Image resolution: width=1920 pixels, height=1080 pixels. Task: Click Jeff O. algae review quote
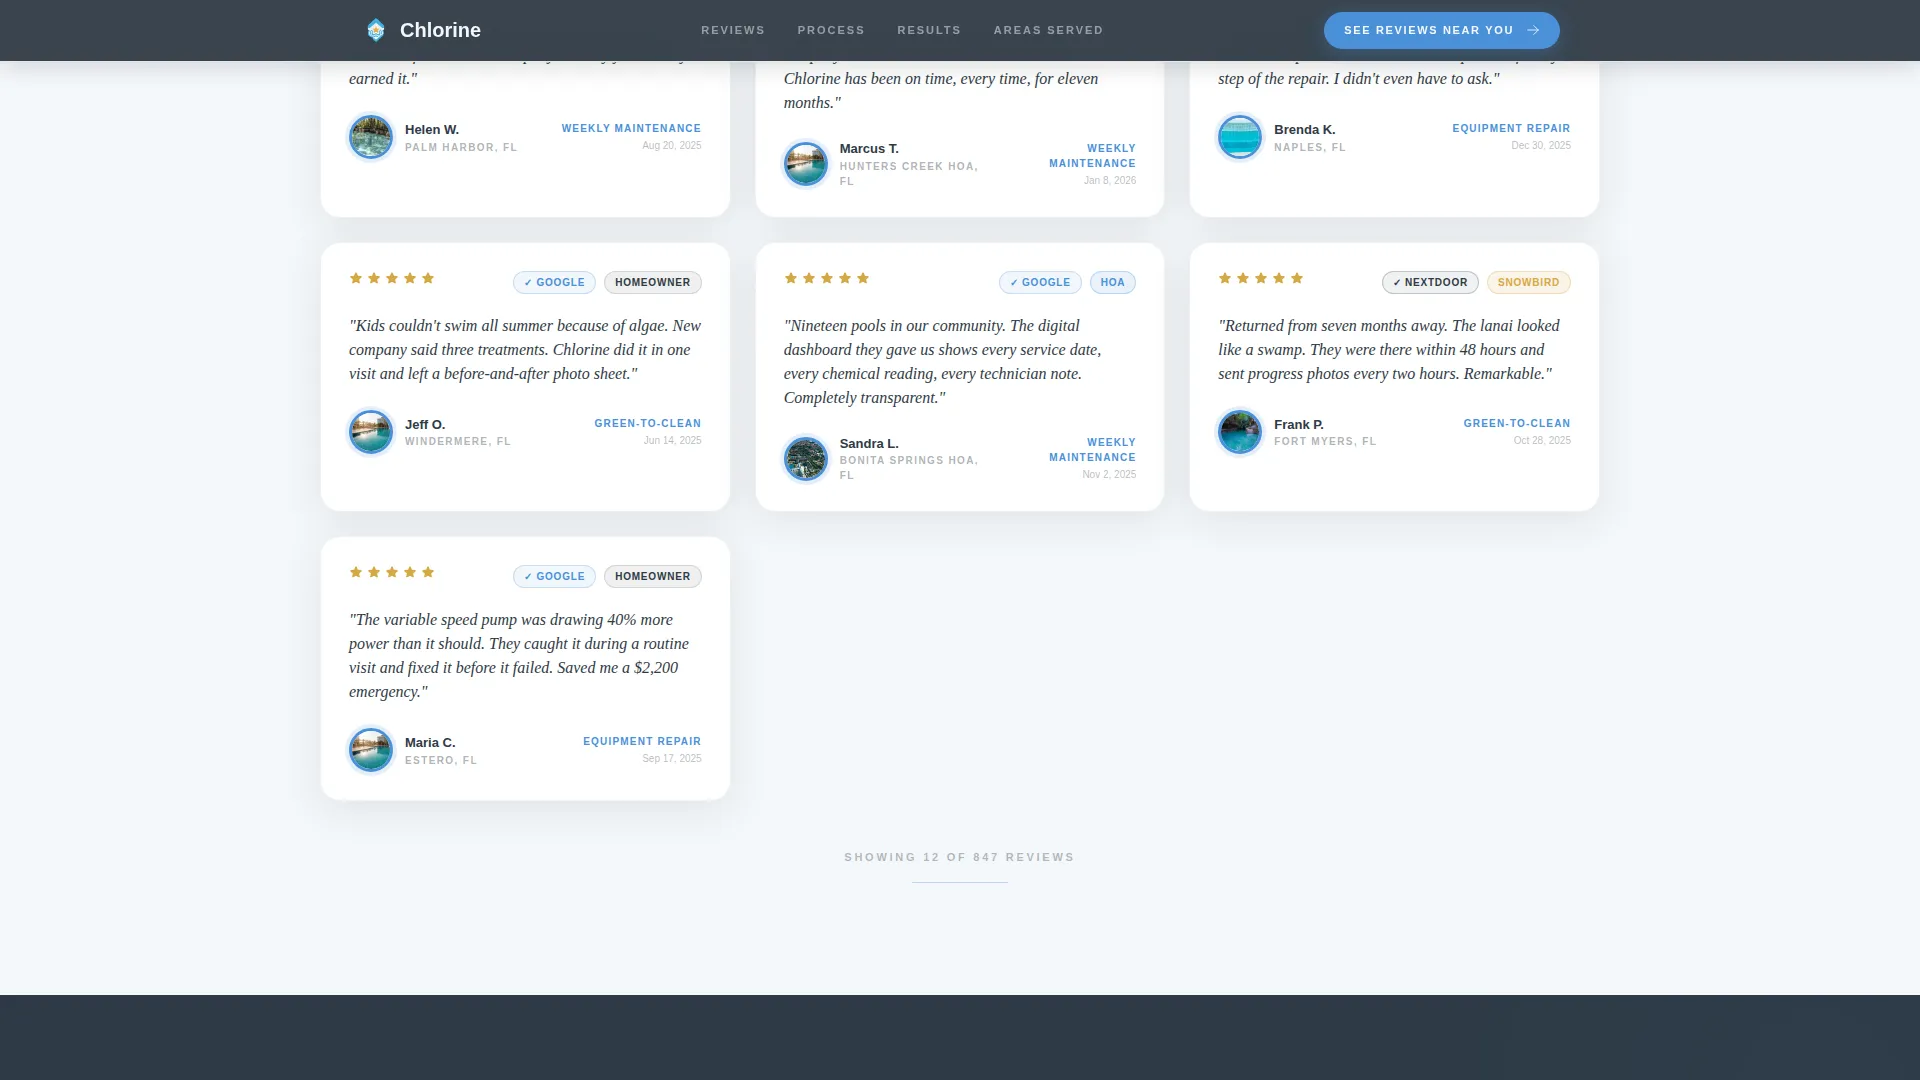[x=525, y=350]
